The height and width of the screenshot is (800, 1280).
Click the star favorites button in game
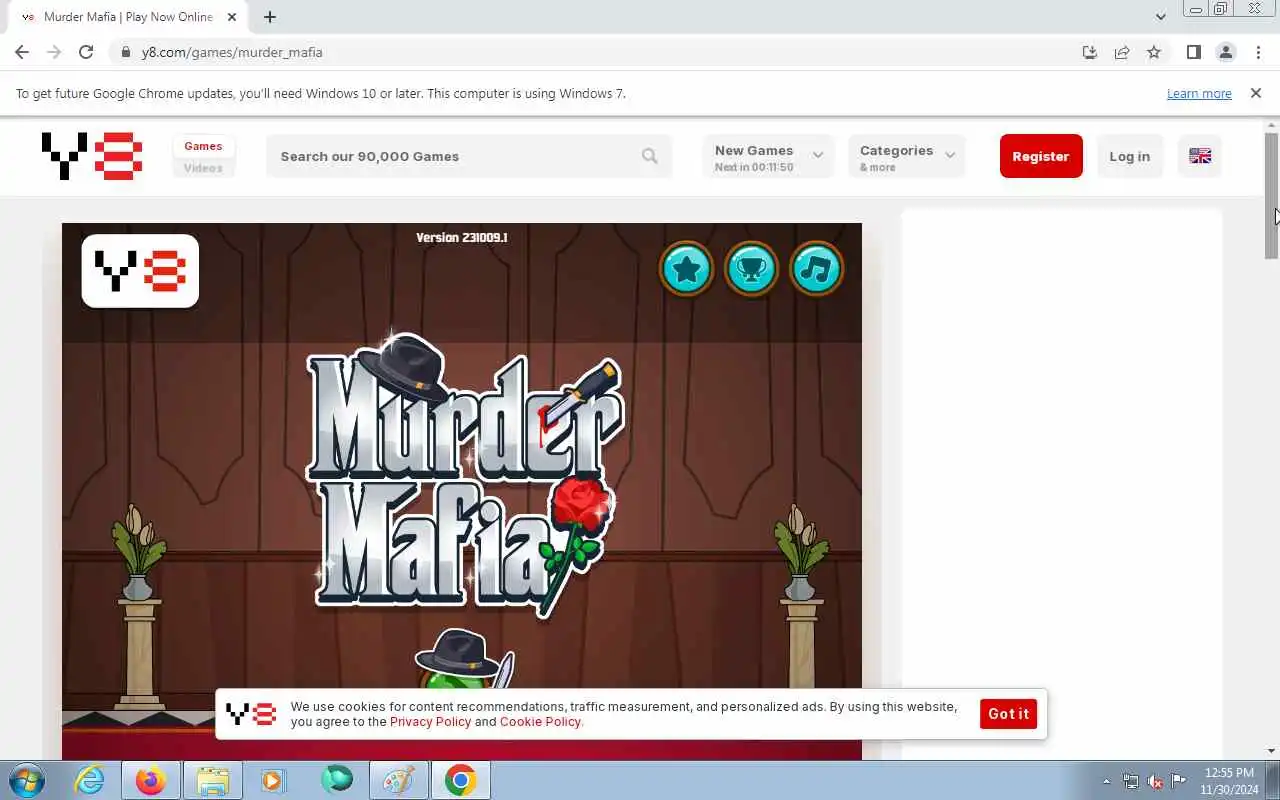pos(686,268)
